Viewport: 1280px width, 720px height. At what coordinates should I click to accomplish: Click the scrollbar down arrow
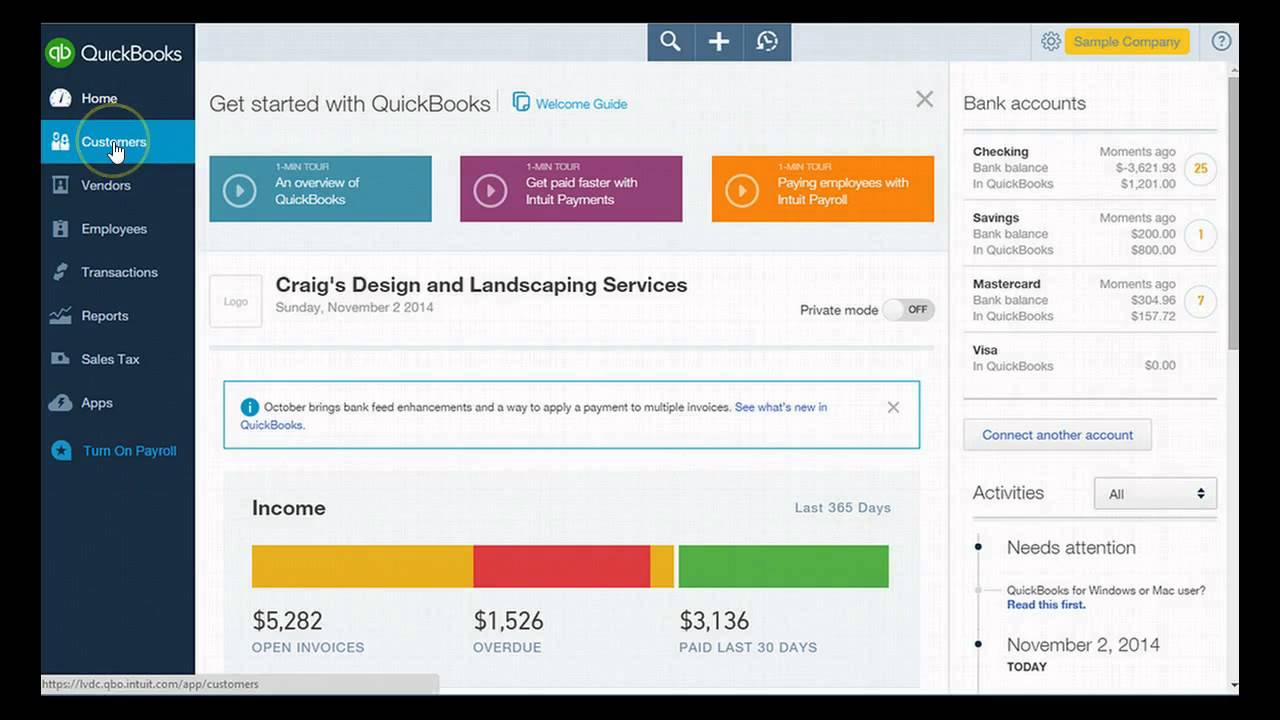(1233, 685)
